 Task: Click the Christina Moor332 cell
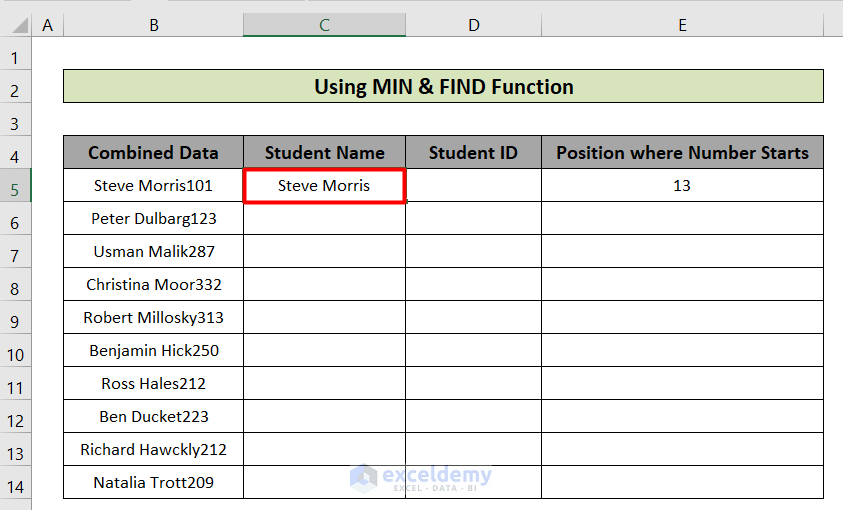[x=153, y=284]
